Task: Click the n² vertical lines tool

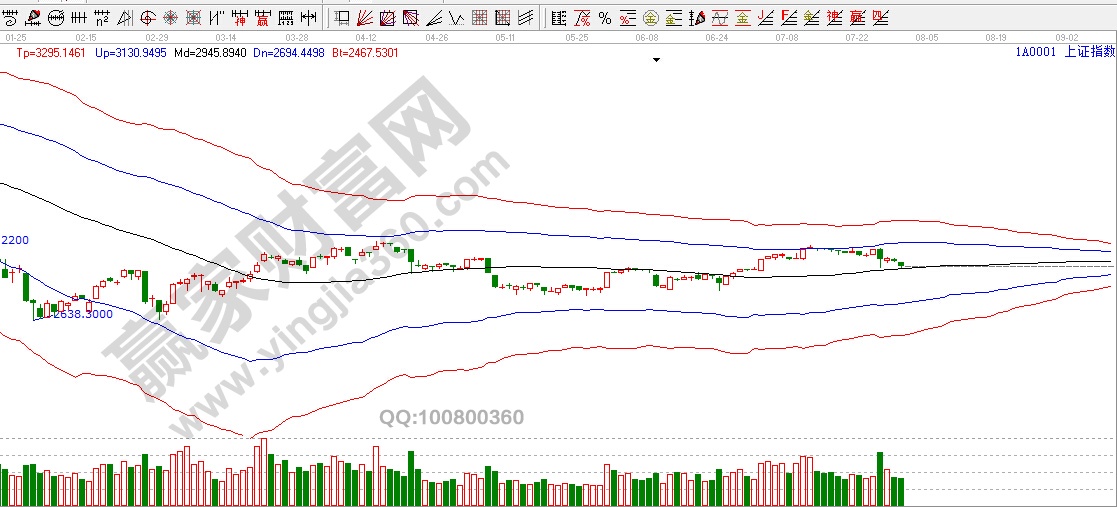Action: click(100, 17)
